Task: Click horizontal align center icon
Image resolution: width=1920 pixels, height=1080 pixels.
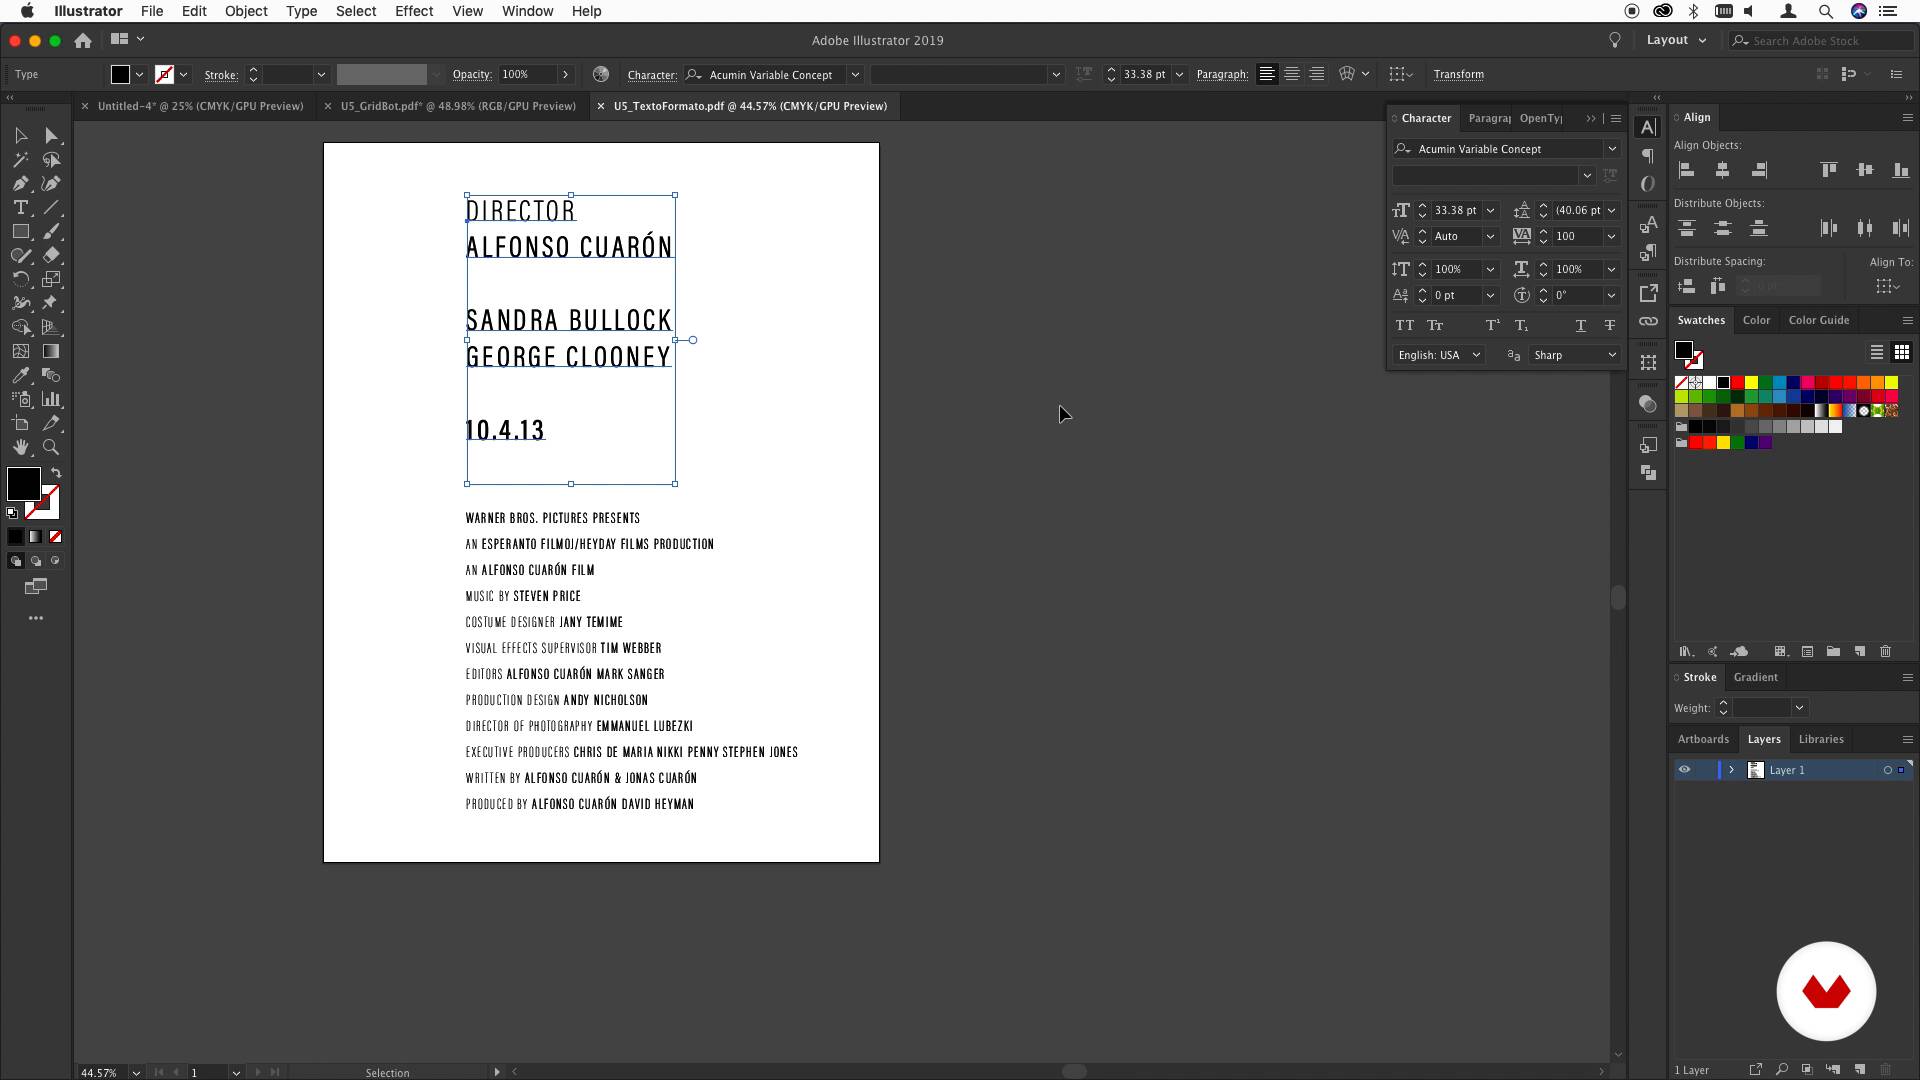Action: [x=1722, y=170]
